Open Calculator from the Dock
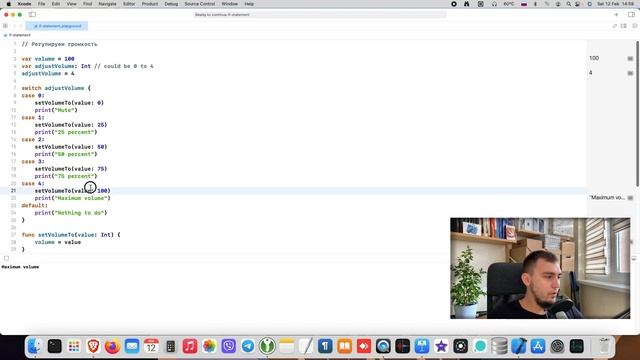 click(x=171, y=347)
